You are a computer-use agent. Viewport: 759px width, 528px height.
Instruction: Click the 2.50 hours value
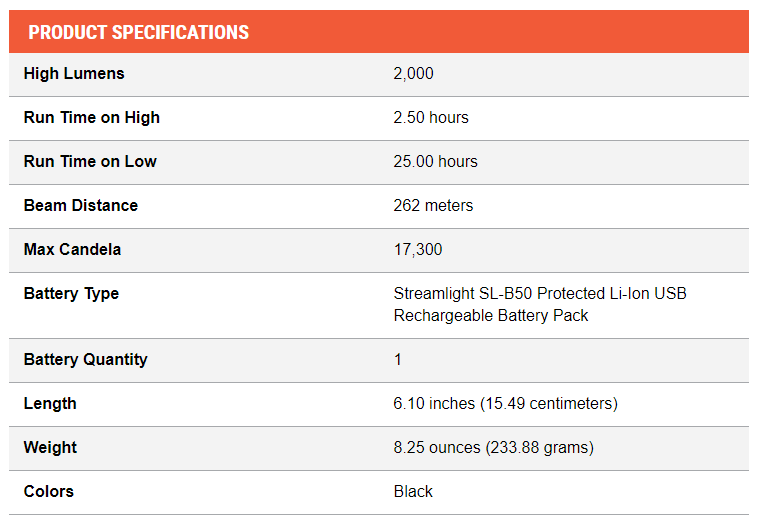coord(431,118)
